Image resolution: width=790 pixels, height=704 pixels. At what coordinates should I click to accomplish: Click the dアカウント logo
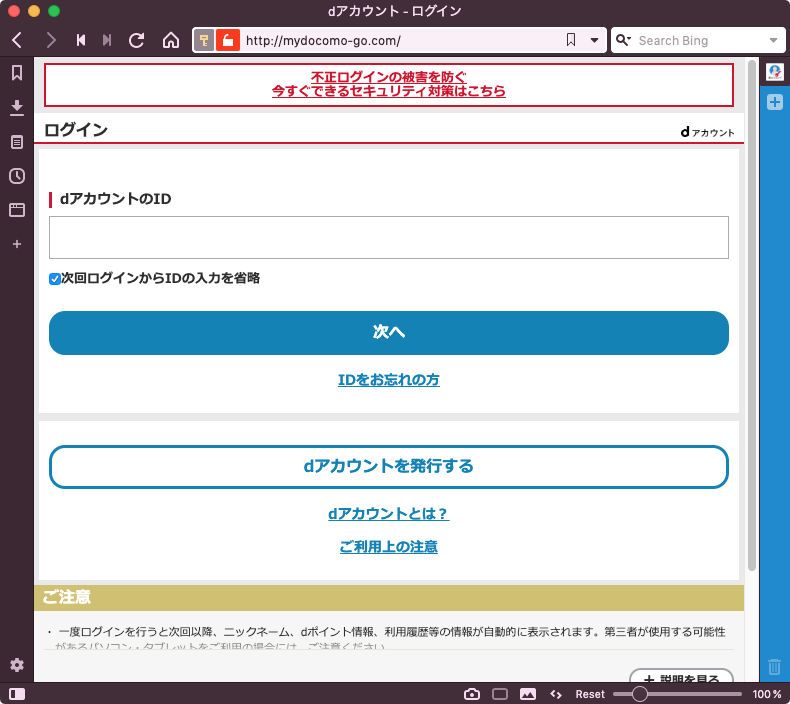707,132
